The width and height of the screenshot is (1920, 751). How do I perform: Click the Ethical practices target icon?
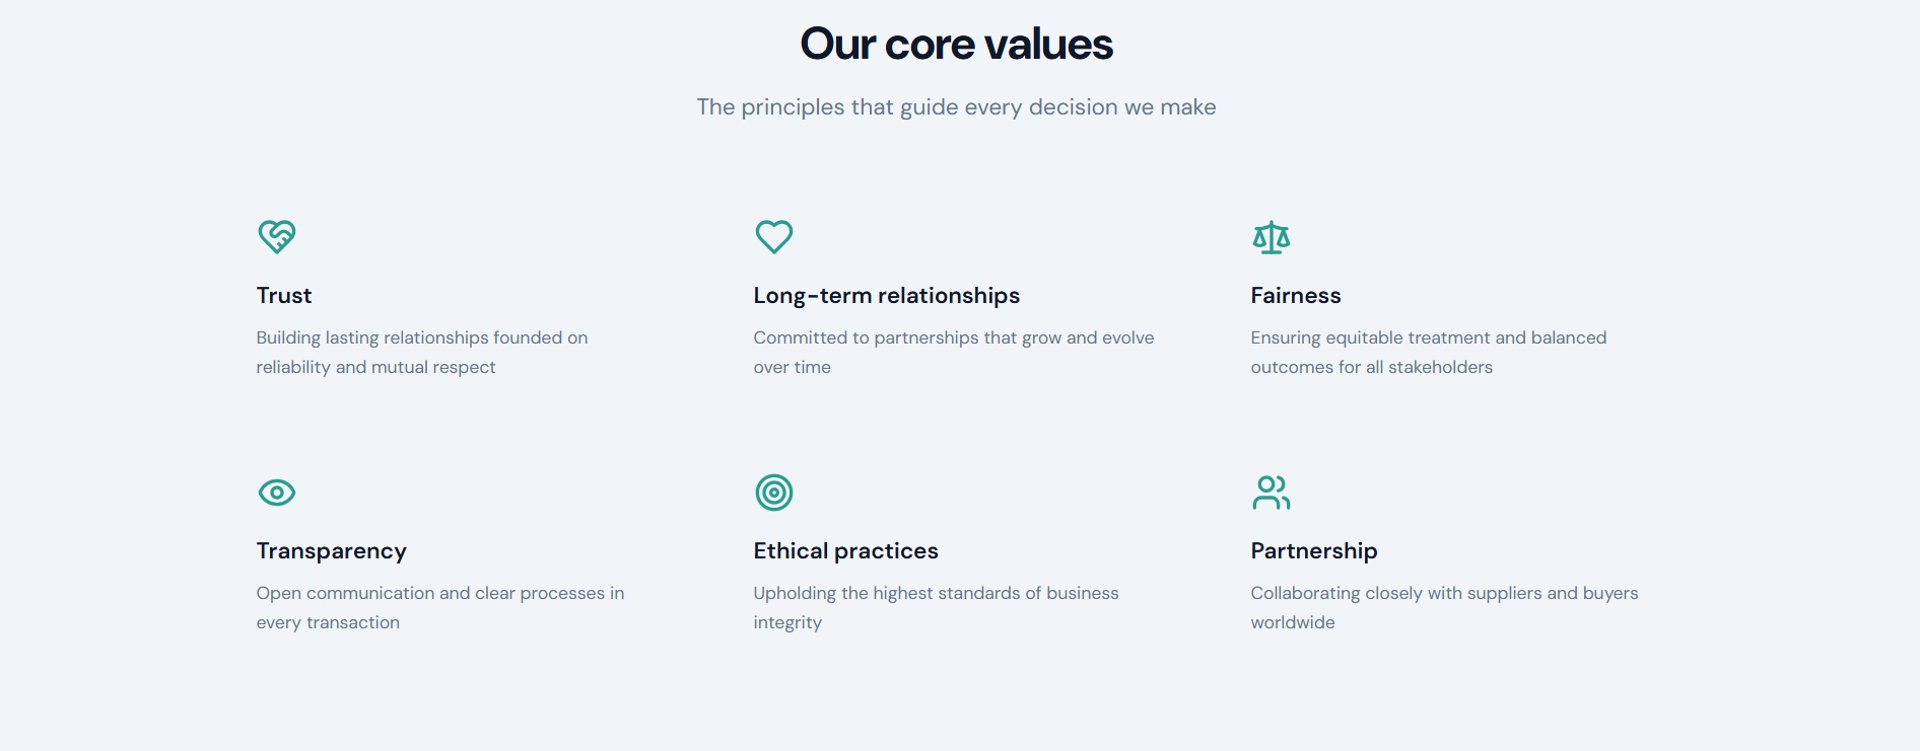[774, 492]
